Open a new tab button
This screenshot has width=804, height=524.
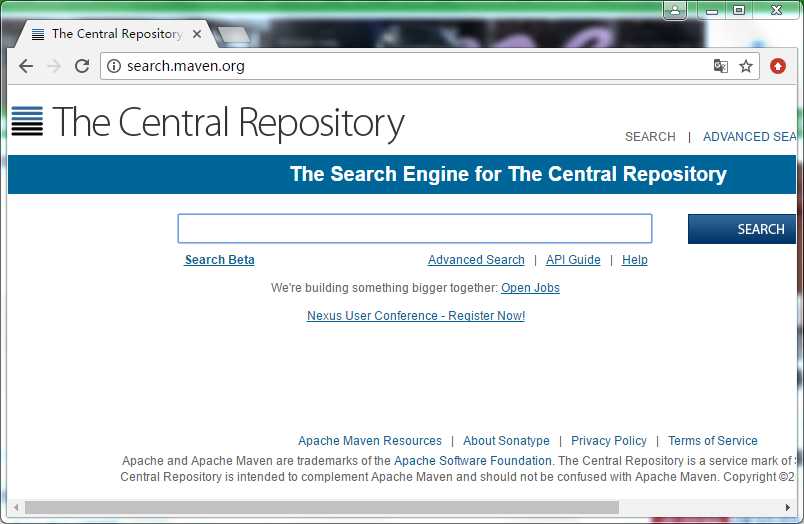pyautogui.click(x=234, y=35)
